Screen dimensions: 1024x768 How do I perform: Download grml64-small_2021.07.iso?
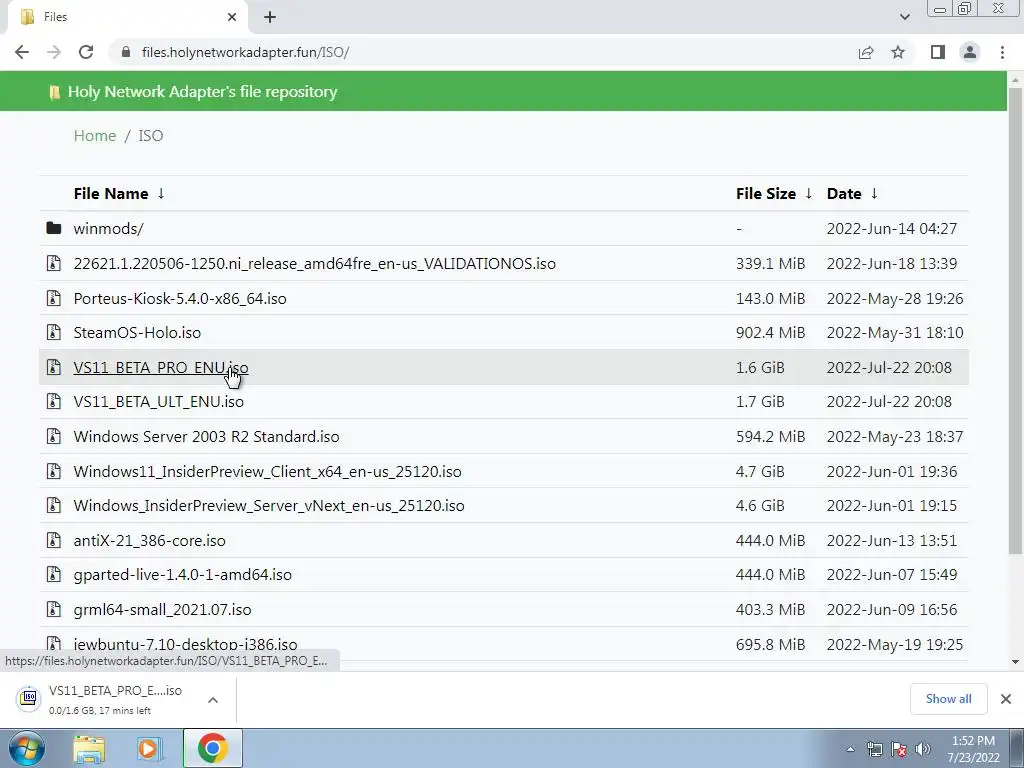point(163,609)
